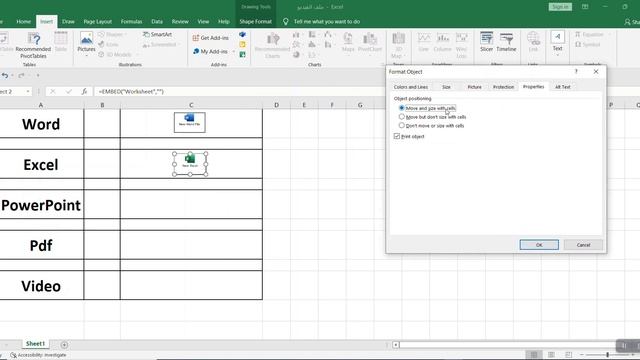Select the Sheet1 tab
The width and height of the screenshot is (640, 360).
36,344
